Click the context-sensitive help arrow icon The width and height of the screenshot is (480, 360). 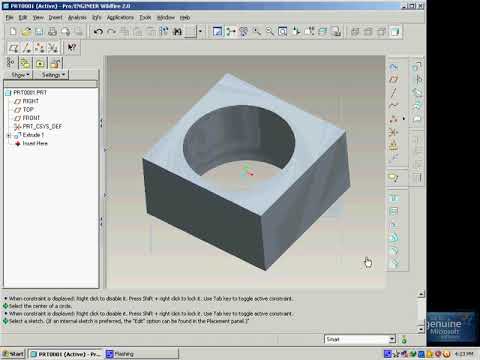pos(72,47)
